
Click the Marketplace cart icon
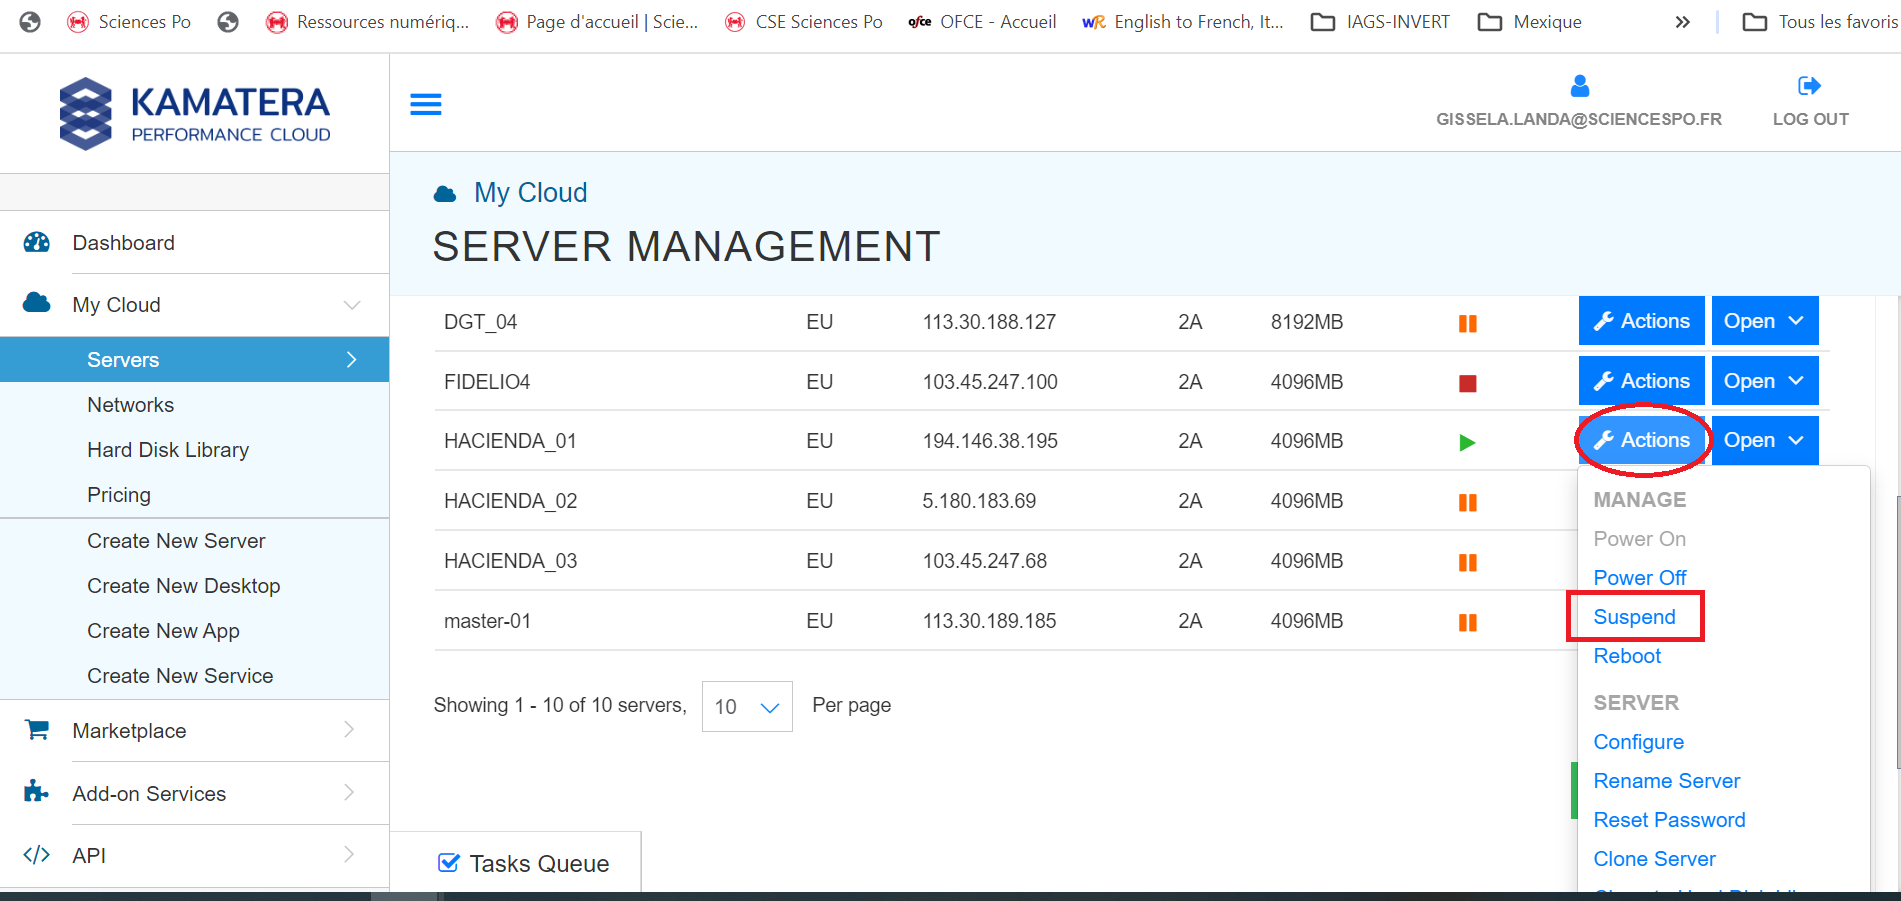pos(37,730)
